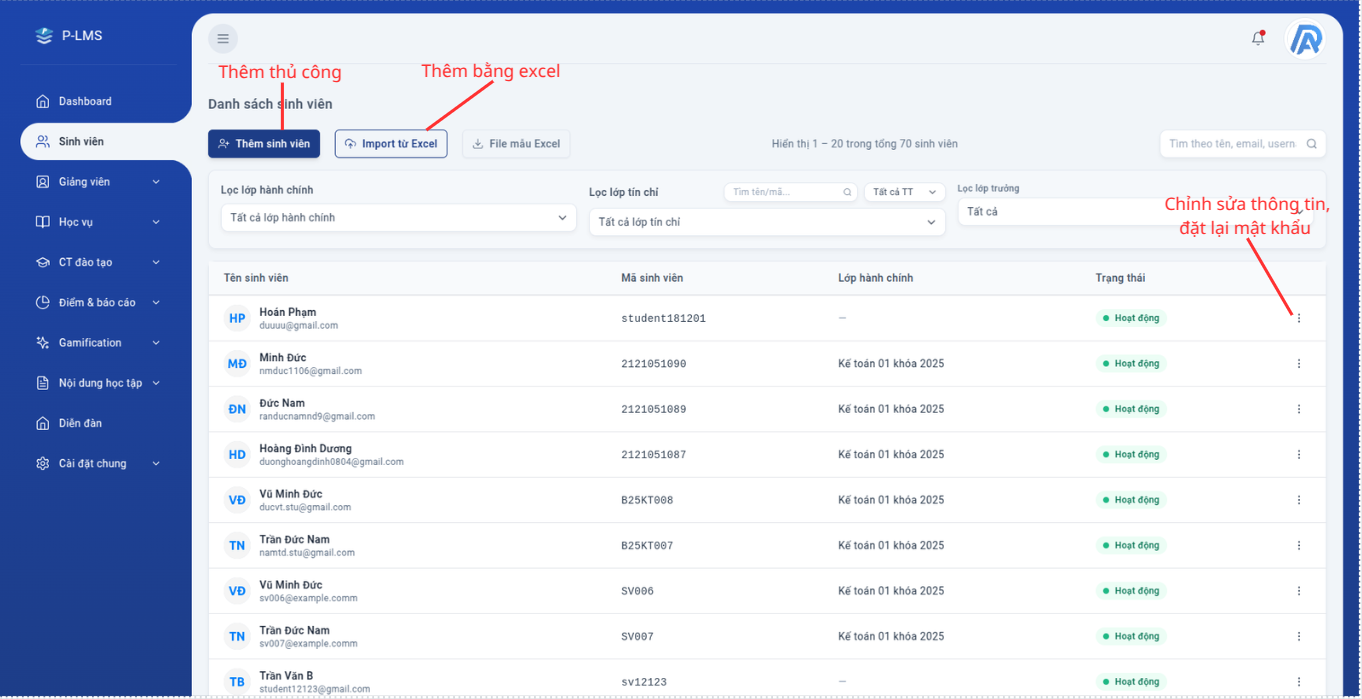Click the Lớp hành chính column header
Screen dimensions: 1362x699
pos(875,278)
